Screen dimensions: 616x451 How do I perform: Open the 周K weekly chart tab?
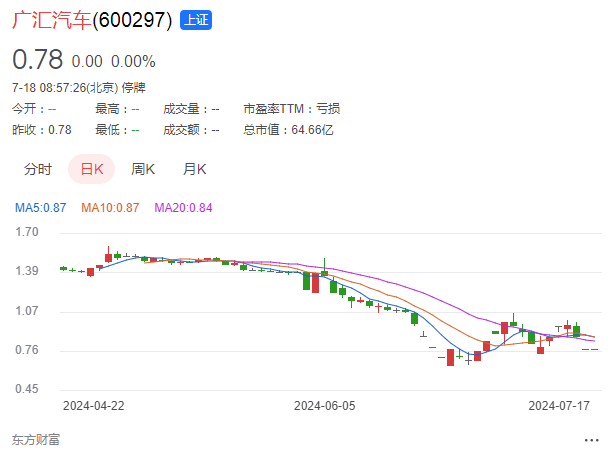143,169
